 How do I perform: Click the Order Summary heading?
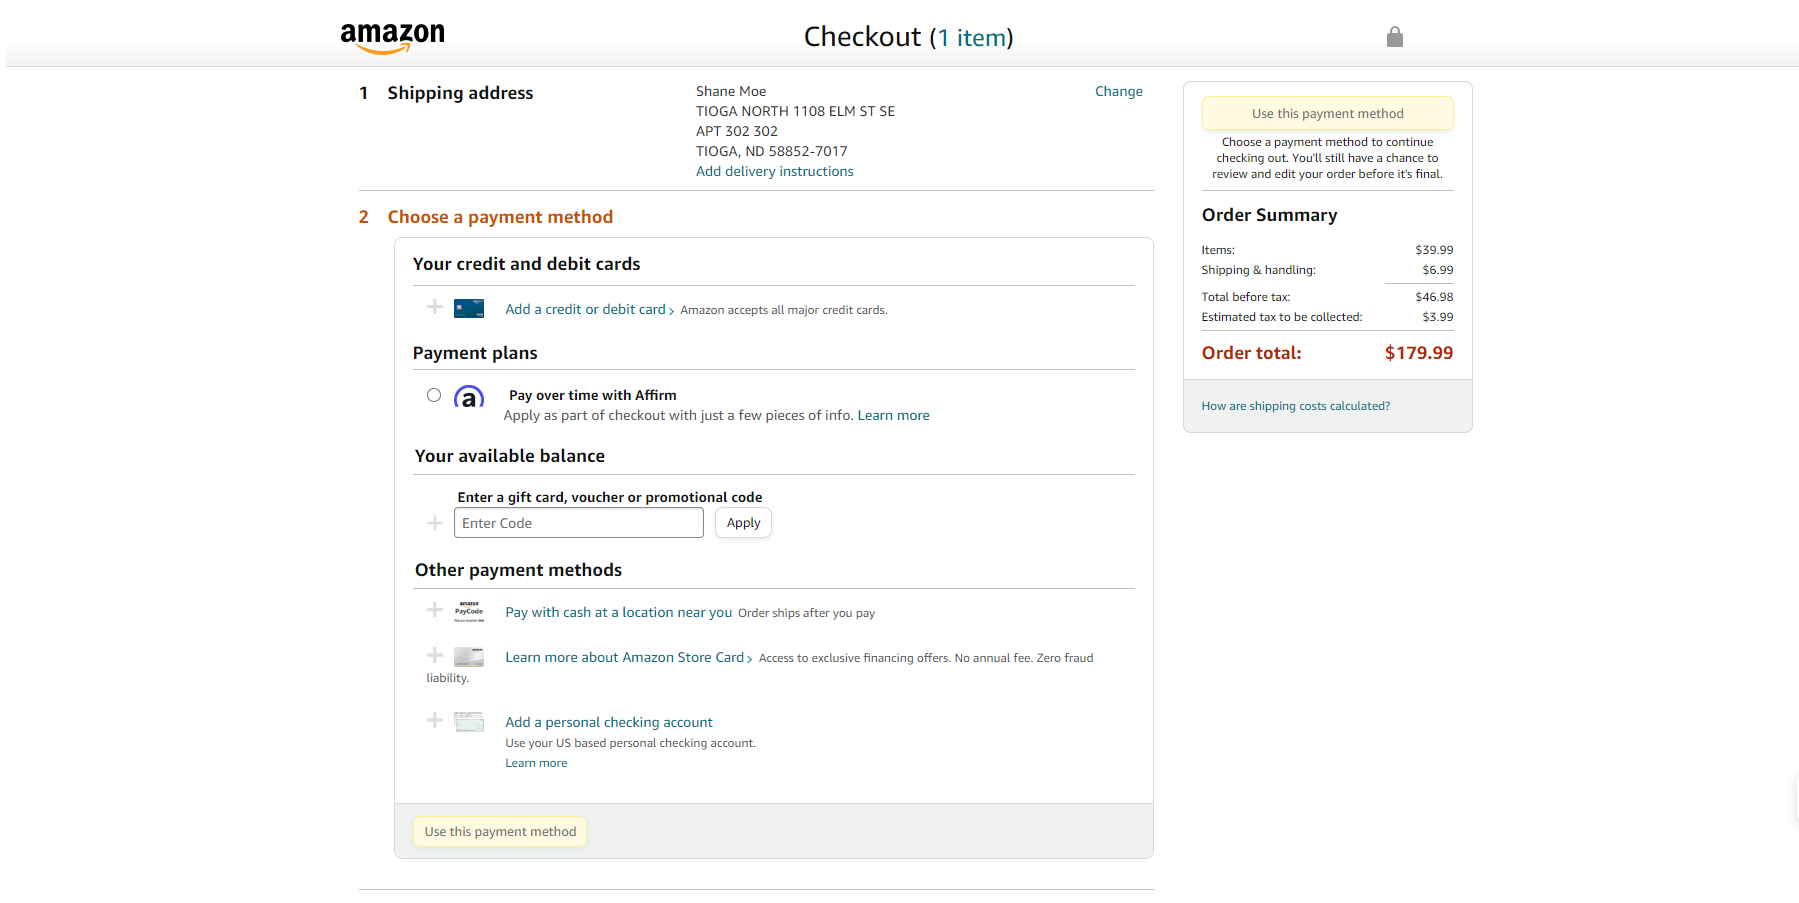[1269, 215]
